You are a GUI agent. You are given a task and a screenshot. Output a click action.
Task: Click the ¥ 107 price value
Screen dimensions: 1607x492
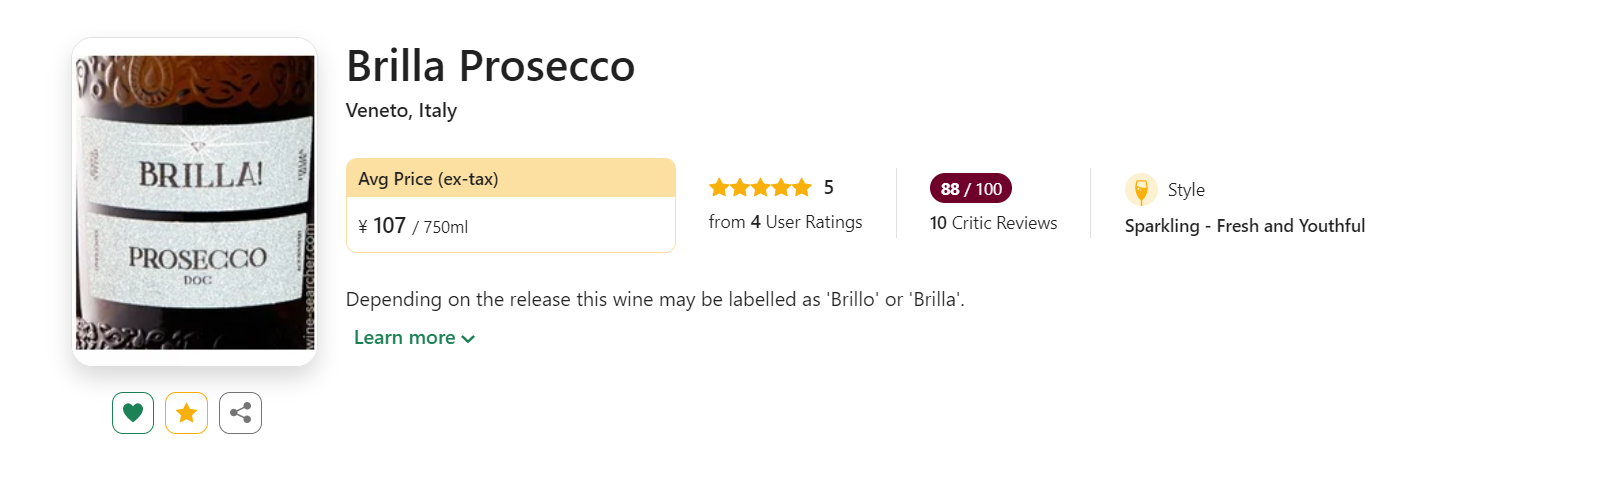(x=383, y=226)
